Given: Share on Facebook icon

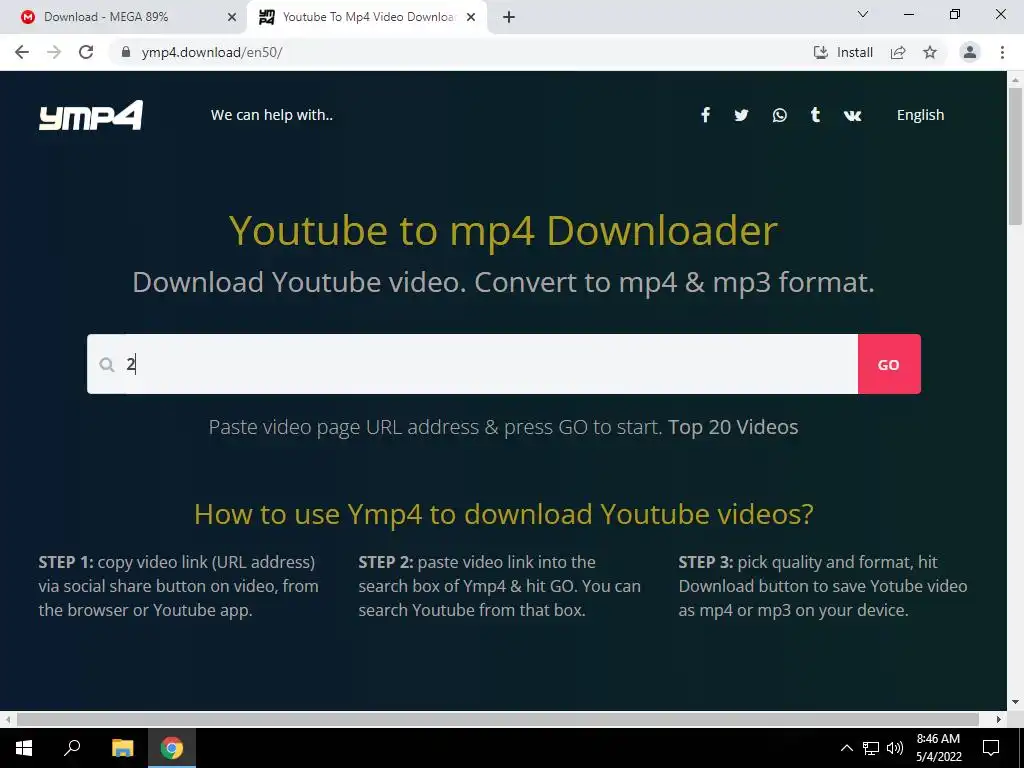Looking at the screenshot, I should (705, 116).
